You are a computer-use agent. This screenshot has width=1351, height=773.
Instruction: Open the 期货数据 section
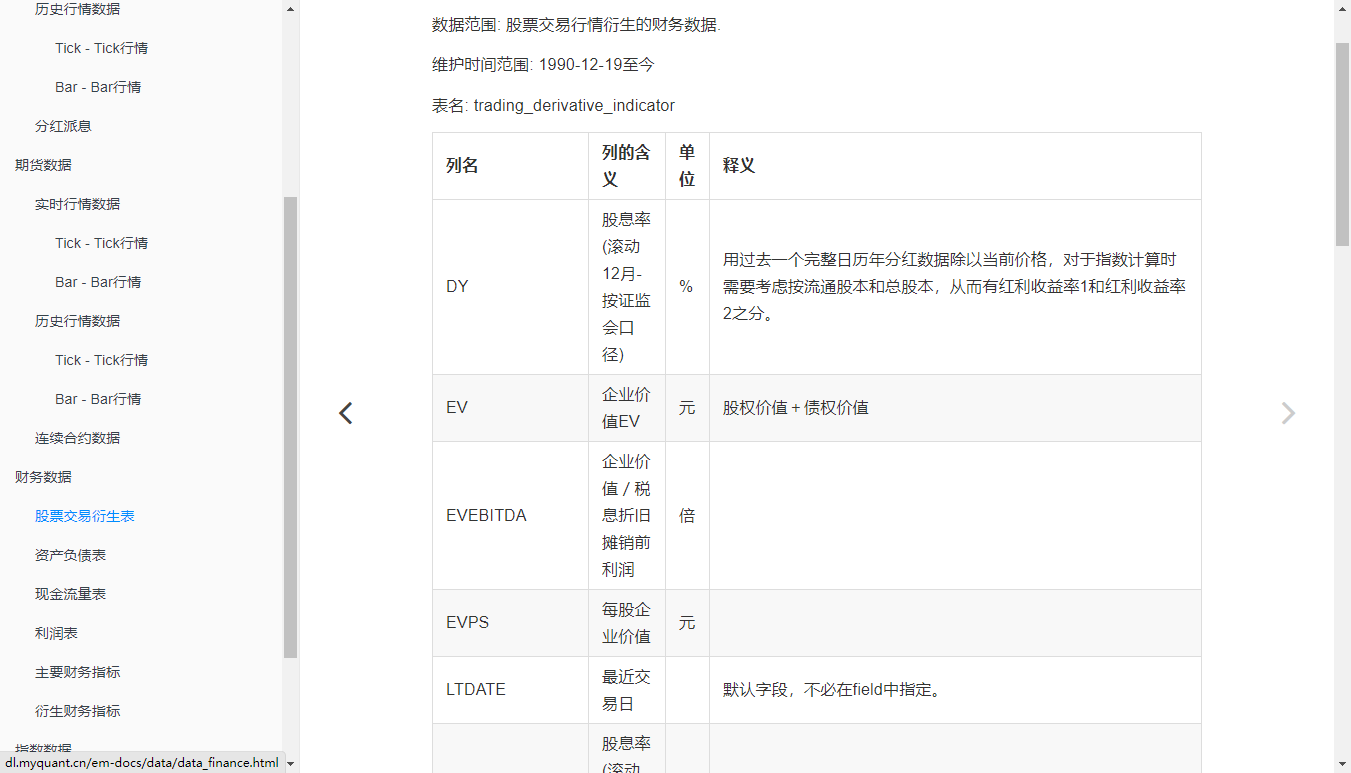(43, 165)
